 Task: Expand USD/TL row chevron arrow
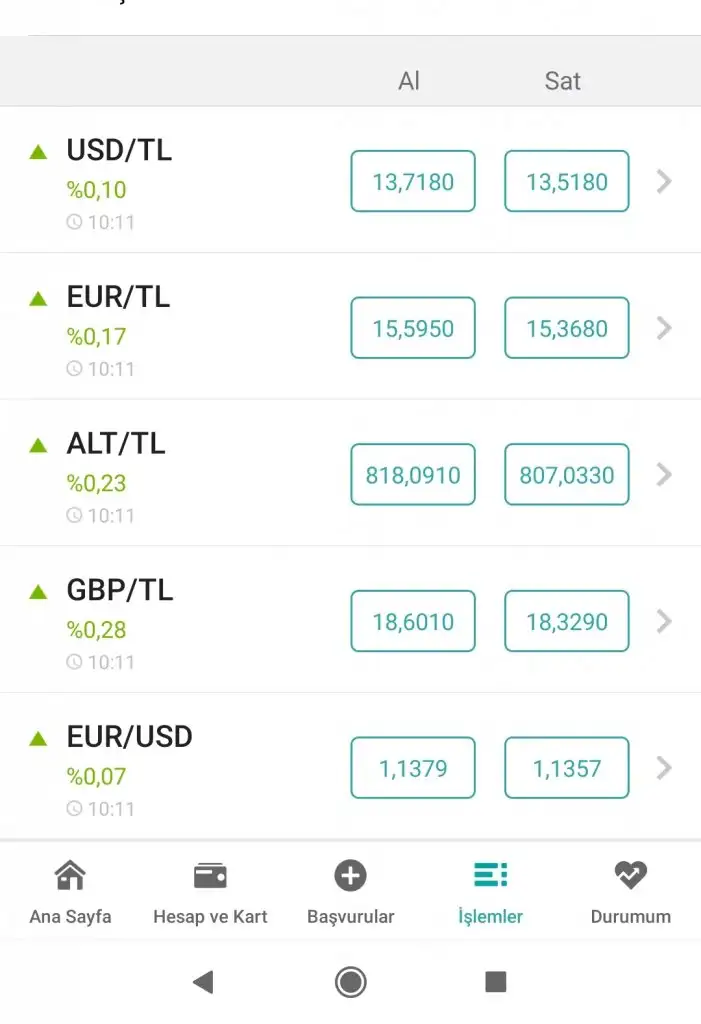tap(664, 181)
